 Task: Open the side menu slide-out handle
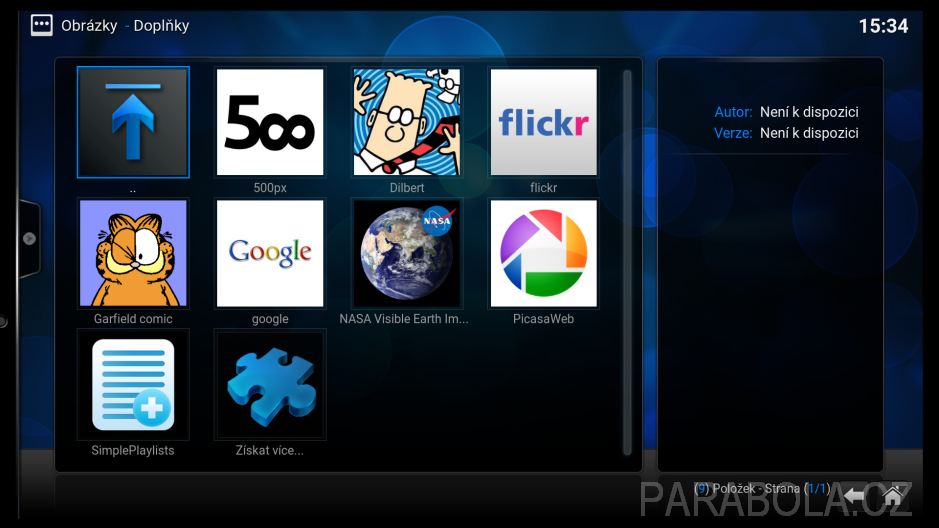[x=29, y=239]
